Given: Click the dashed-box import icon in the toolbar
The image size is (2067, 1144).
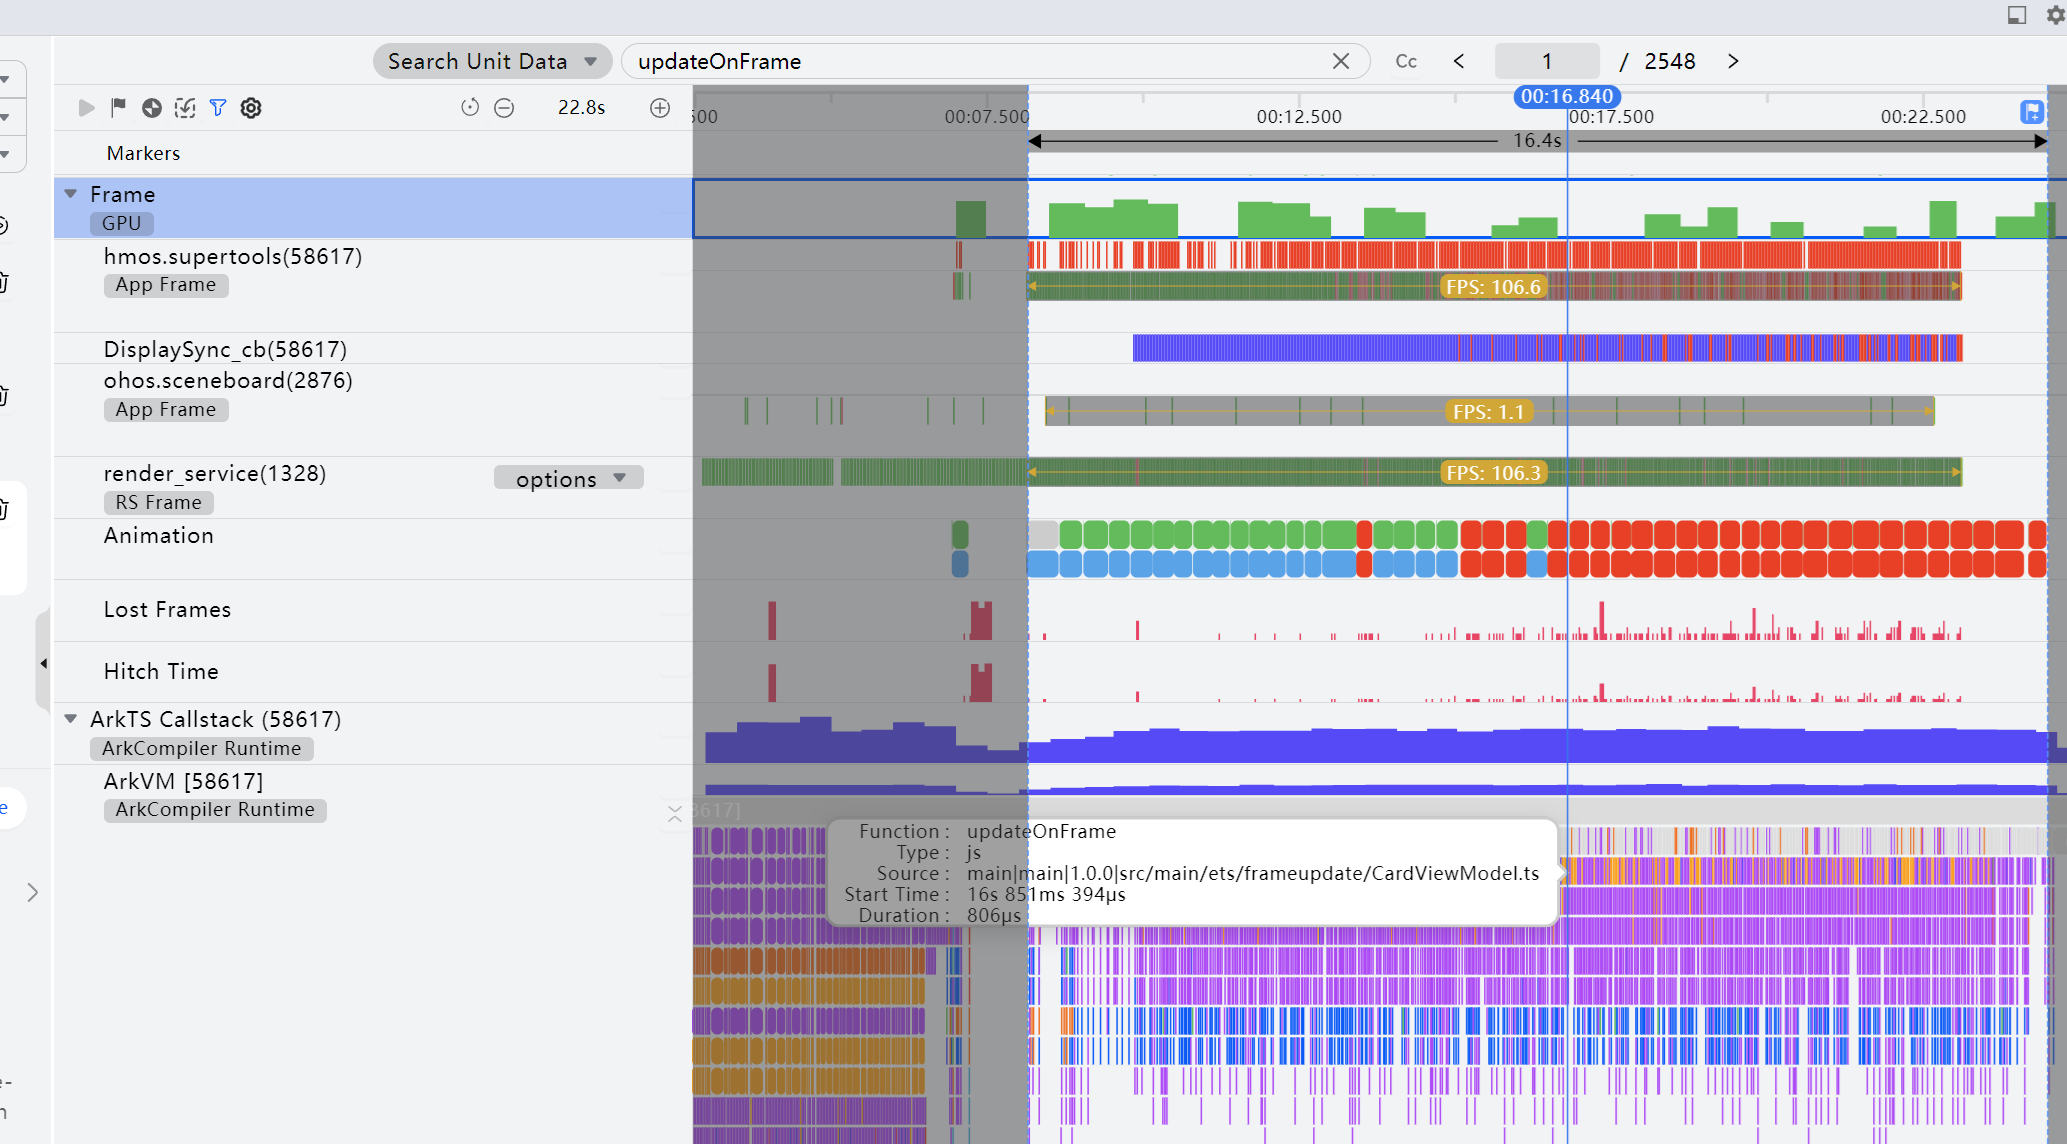Looking at the screenshot, I should (x=185, y=108).
